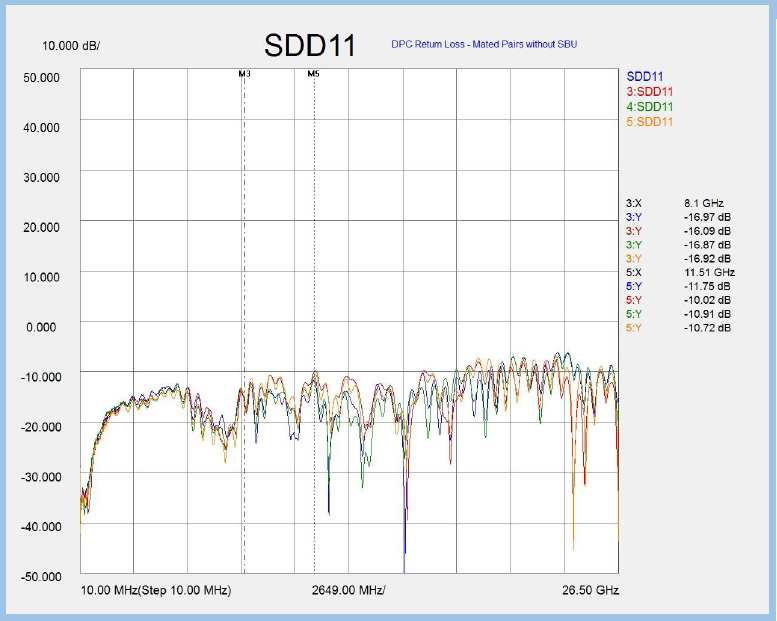Viewport: 777px width, 621px height.
Task: Click the DPC Return Loss subtitle text
Action: coord(484,44)
